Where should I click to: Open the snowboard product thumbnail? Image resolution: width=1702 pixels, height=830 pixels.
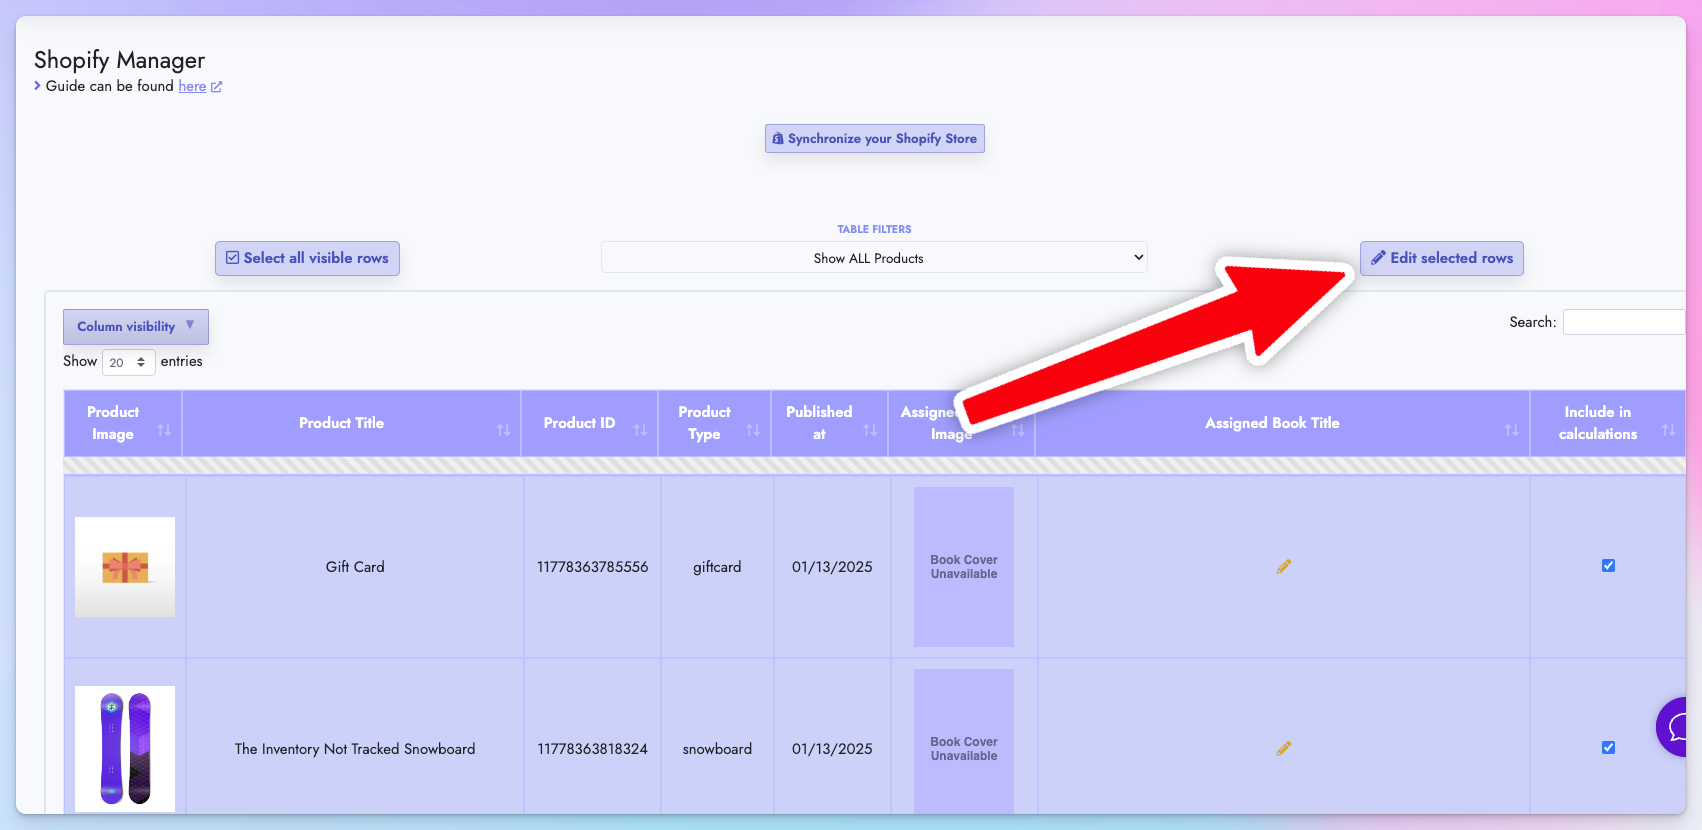pos(125,748)
